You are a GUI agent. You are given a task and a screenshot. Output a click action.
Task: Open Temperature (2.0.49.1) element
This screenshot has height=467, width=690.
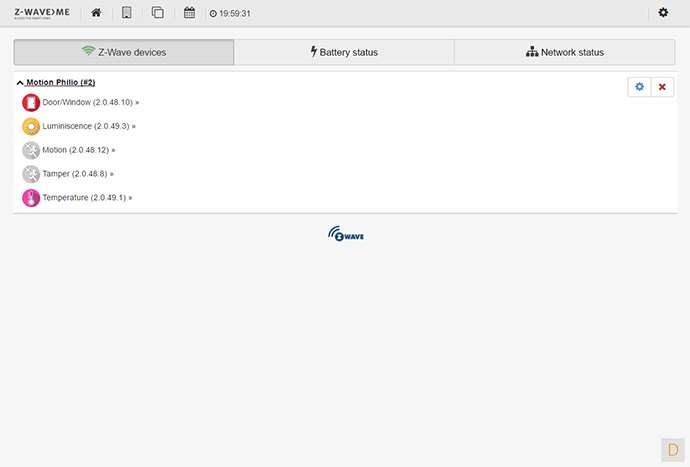87,197
